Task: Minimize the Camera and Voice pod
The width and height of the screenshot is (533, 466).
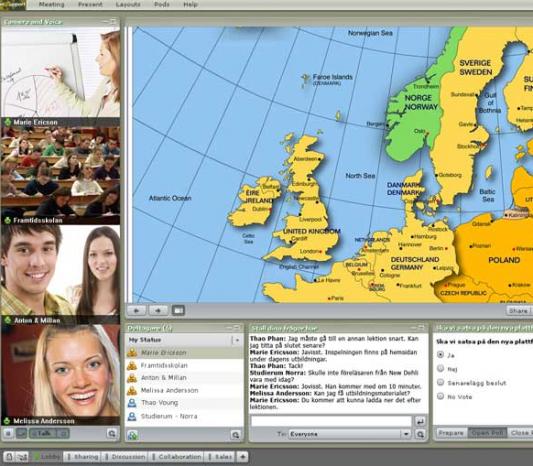Action: click(106, 22)
